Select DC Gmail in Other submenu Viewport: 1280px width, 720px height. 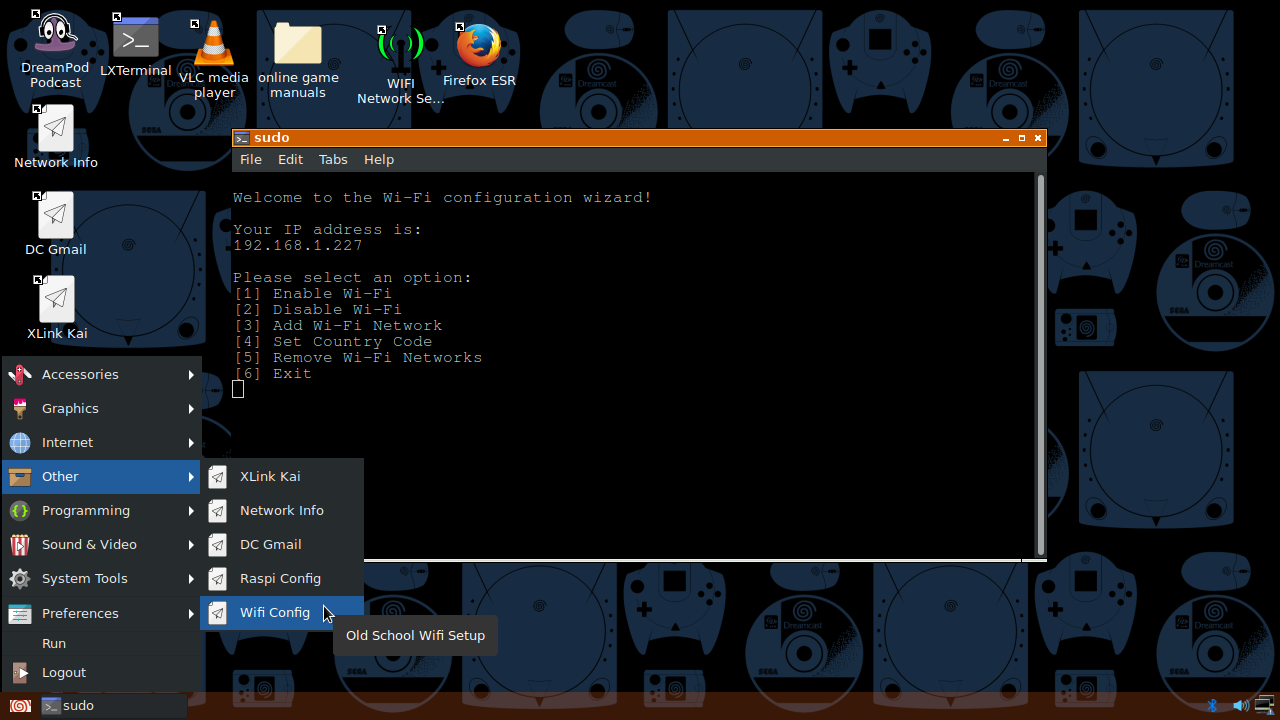[x=282, y=545]
